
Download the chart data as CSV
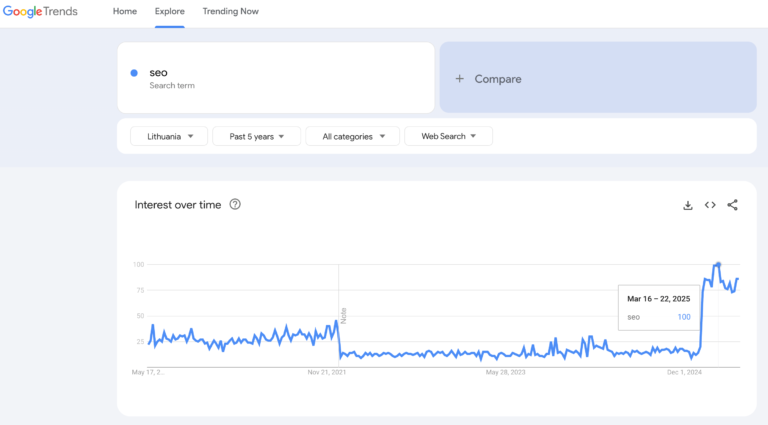tap(688, 205)
